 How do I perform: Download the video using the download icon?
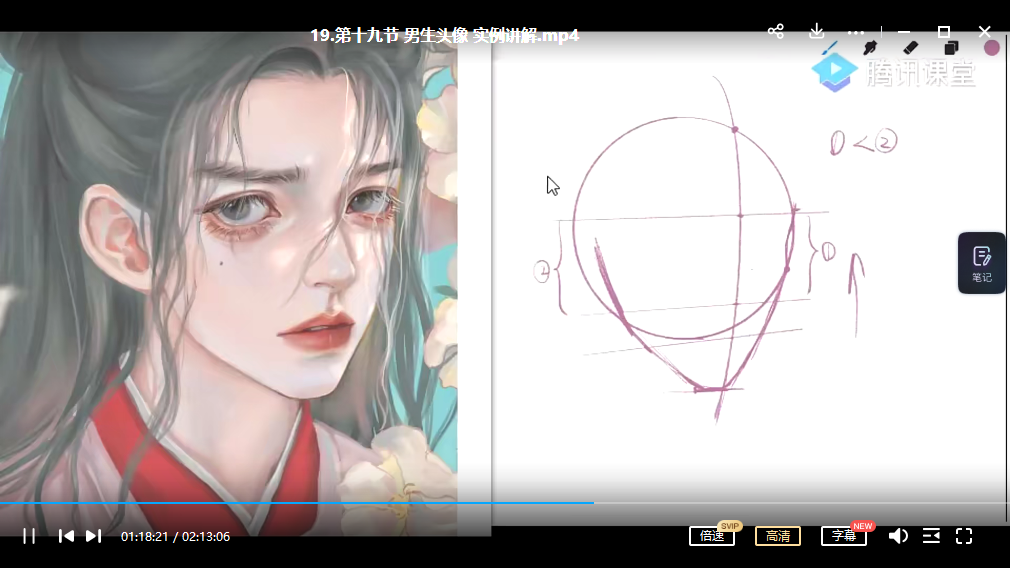[x=816, y=31]
